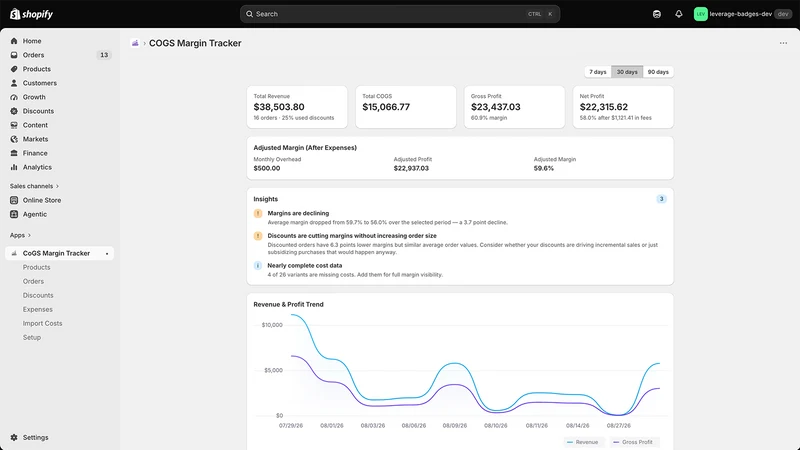
Task: Open the Expenses subpage
Action: coord(37,310)
